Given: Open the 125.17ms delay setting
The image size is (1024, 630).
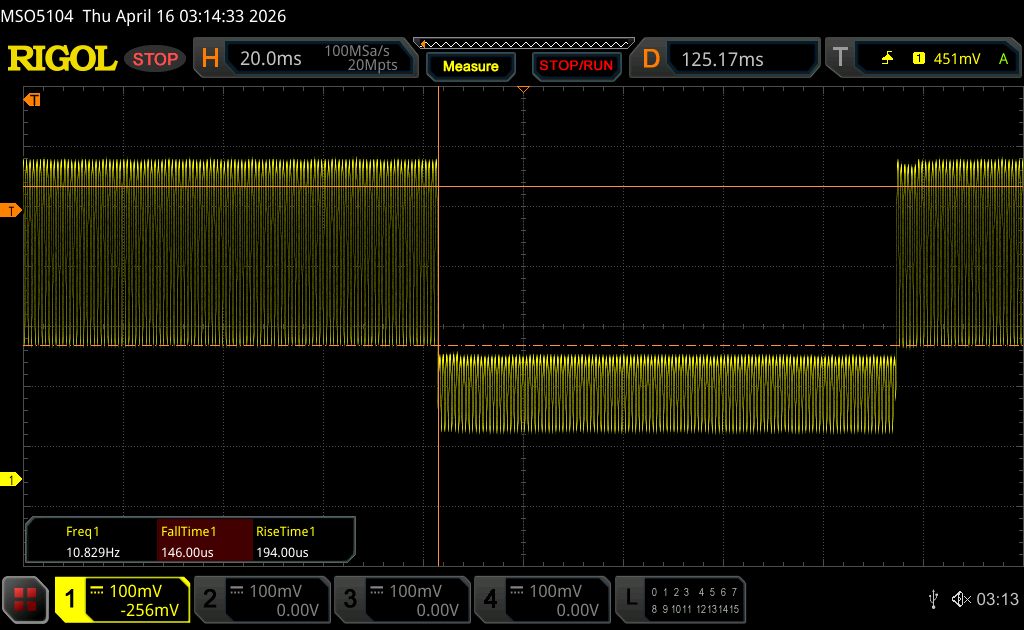Looking at the screenshot, I should coord(722,59).
